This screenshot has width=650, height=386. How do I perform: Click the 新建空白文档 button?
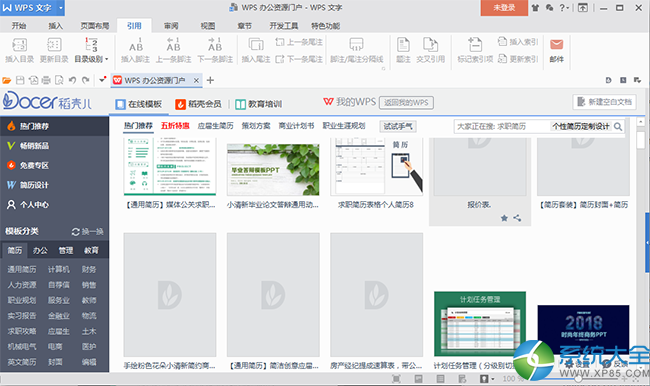[x=604, y=102]
